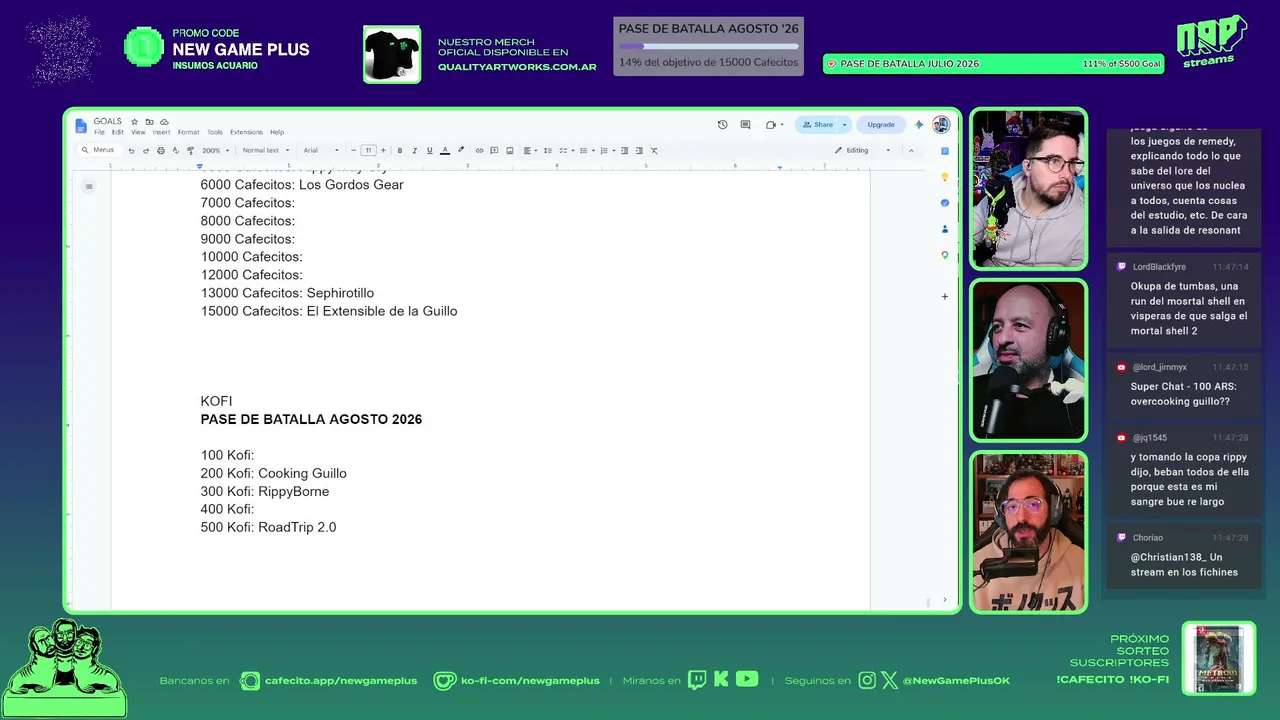The image size is (1280, 720).
Task: Open the Editing mode dropdown
Action: (862, 151)
